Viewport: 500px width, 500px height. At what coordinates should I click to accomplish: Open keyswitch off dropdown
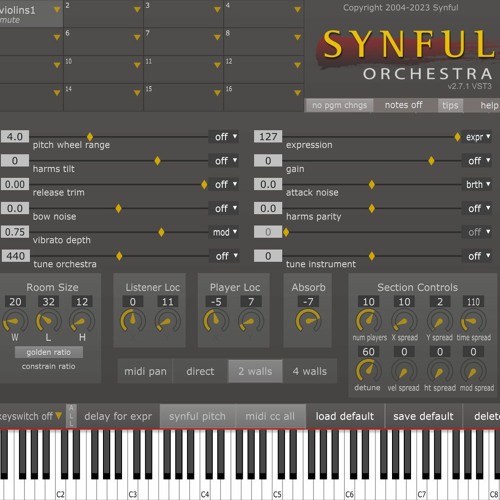(31, 416)
